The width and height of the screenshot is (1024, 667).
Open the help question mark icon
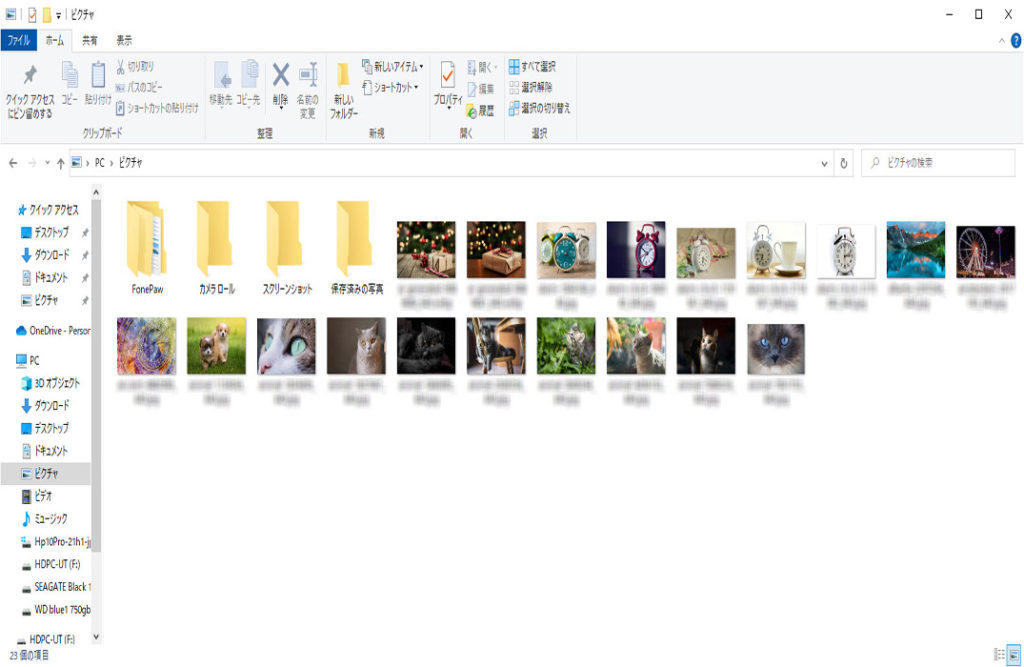pos(1015,40)
